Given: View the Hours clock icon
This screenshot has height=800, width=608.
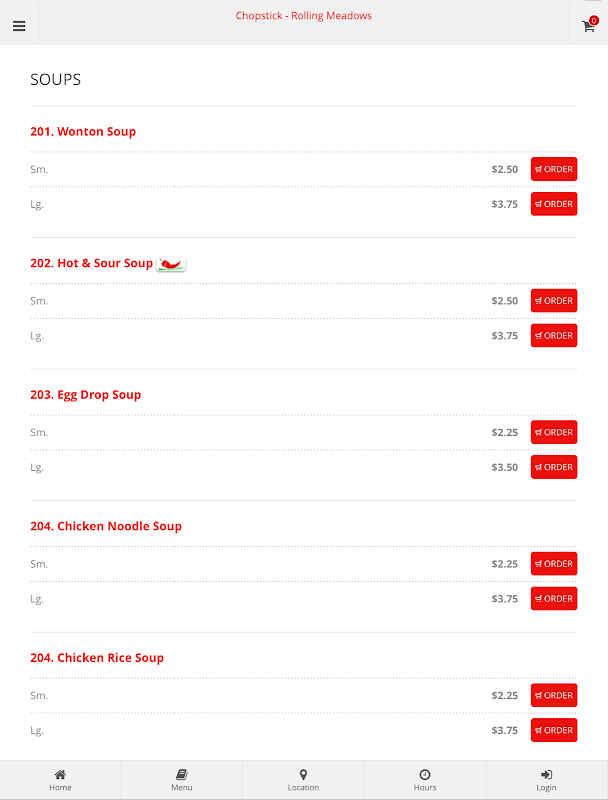Looking at the screenshot, I should (425, 774).
